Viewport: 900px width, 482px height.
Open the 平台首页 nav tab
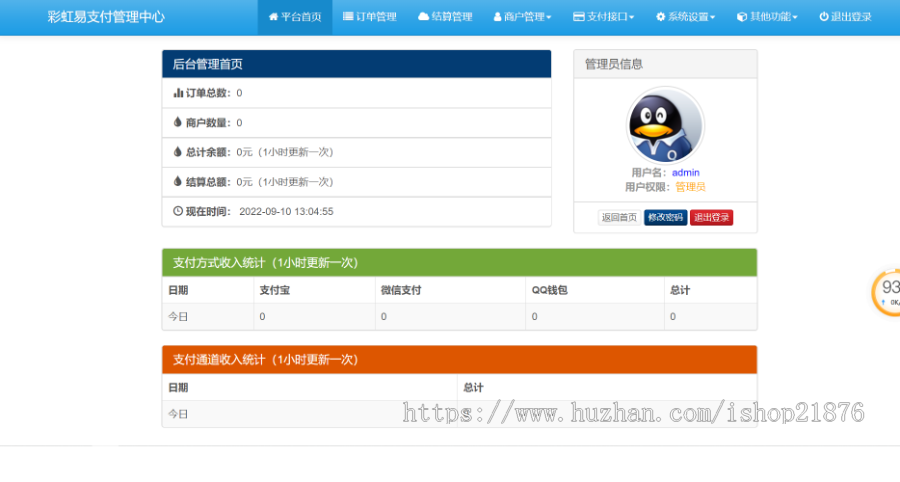(x=294, y=17)
